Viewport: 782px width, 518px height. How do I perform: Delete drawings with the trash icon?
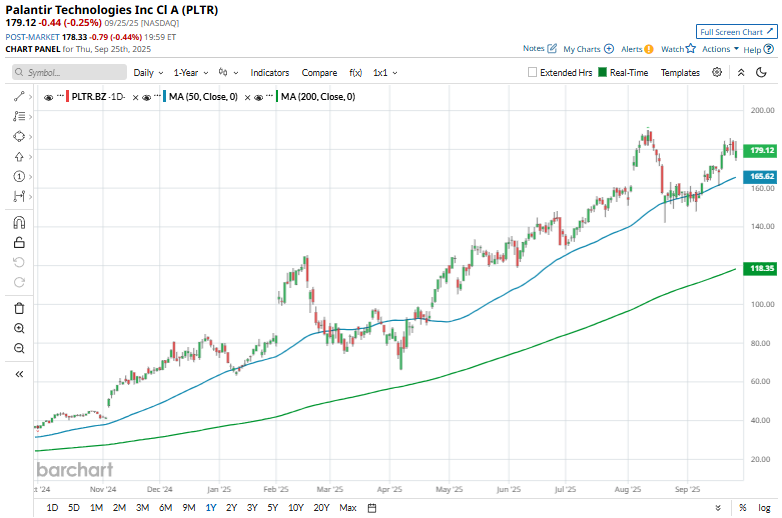pyautogui.click(x=19, y=308)
